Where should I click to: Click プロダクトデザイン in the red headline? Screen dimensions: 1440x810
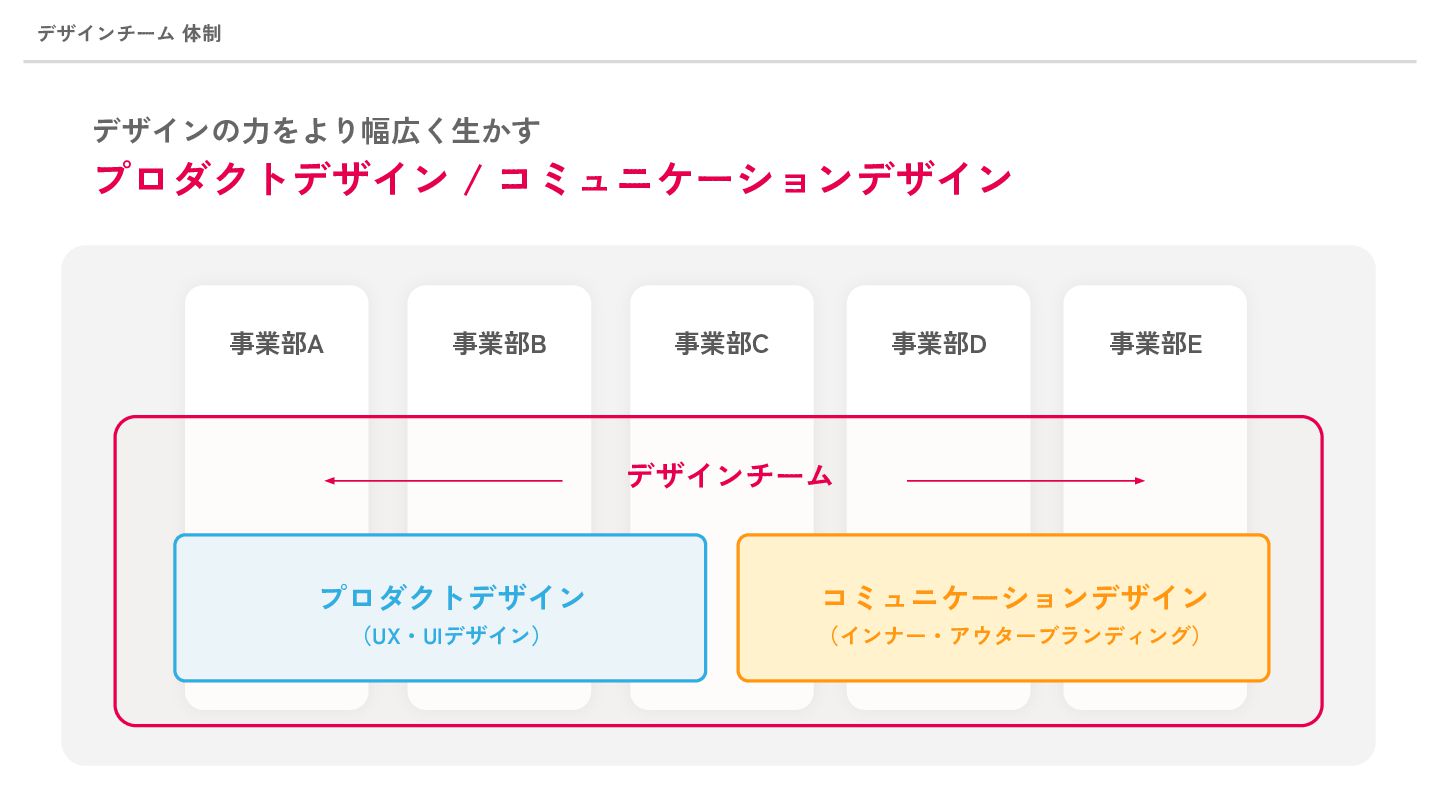pos(271,179)
